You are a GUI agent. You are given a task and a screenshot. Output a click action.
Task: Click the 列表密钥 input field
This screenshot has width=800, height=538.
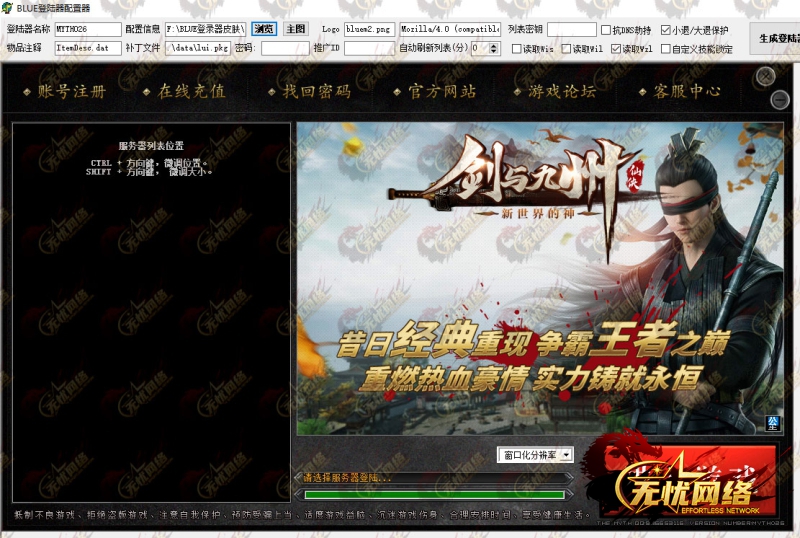pos(571,30)
